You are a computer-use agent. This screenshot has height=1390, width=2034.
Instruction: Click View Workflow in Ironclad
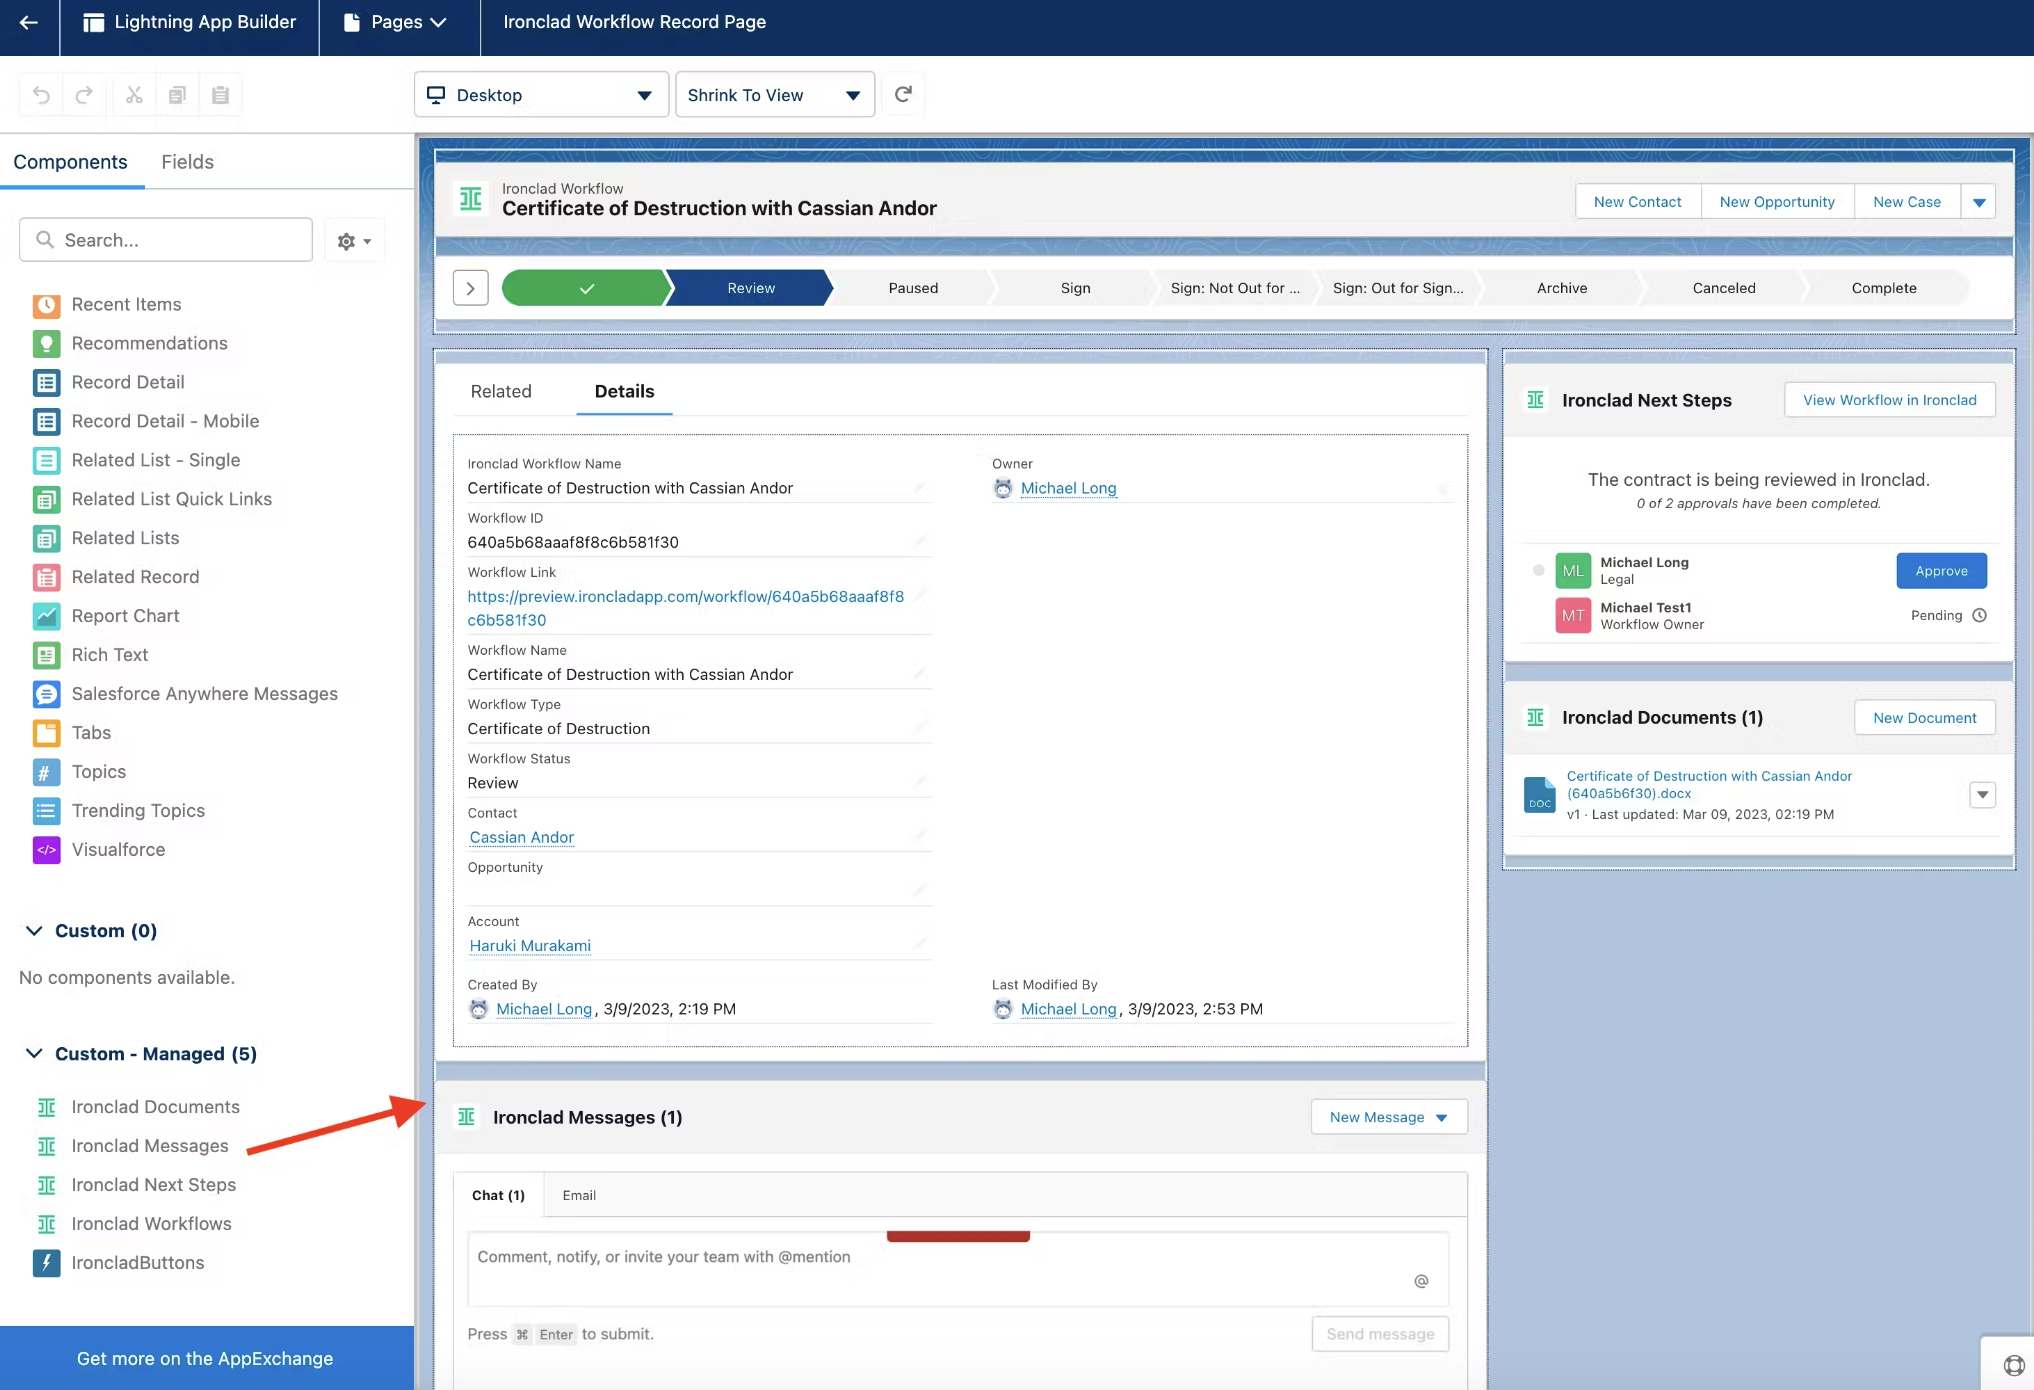pos(1890,400)
